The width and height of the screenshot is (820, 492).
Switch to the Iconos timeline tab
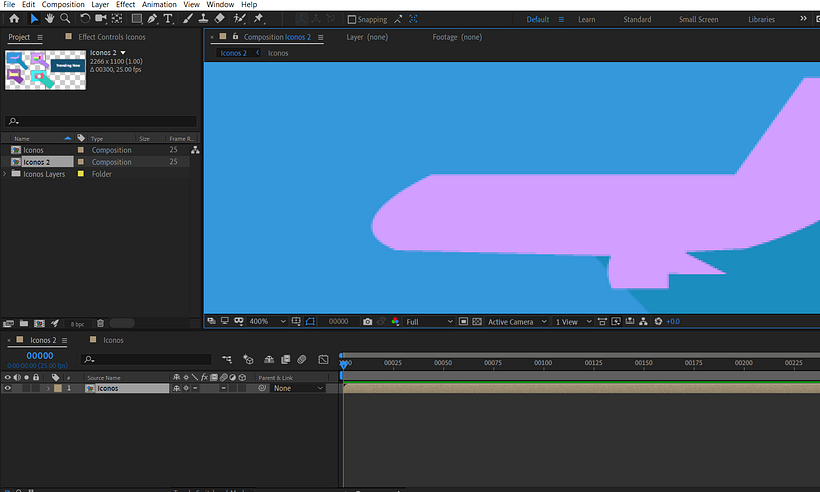(113, 340)
